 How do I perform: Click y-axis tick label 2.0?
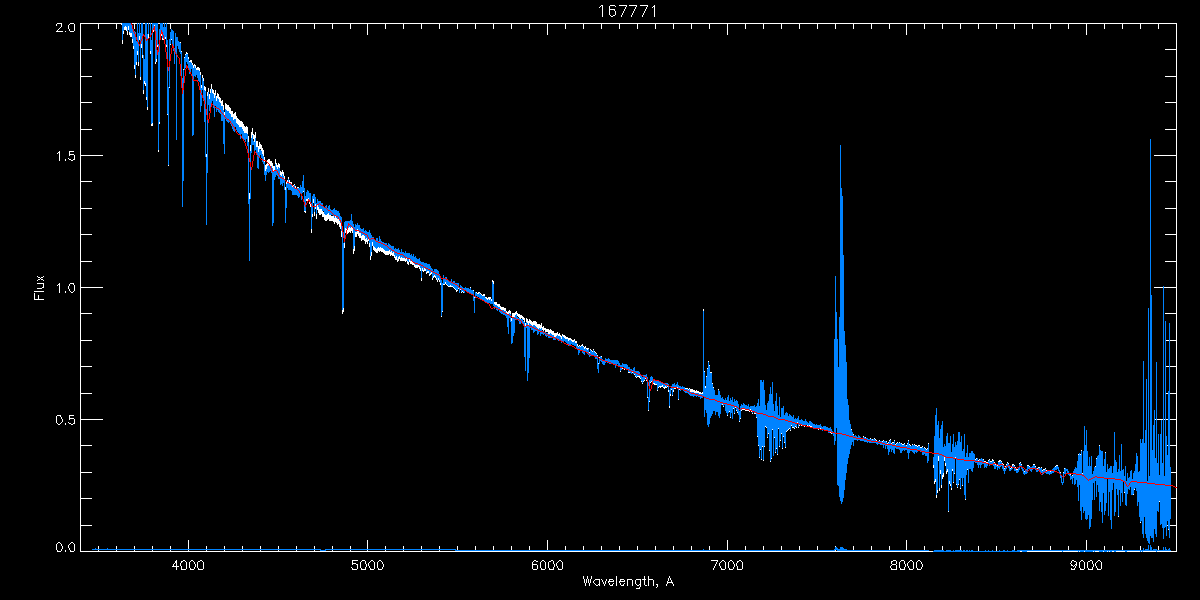pyautogui.click(x=65, y=28)
